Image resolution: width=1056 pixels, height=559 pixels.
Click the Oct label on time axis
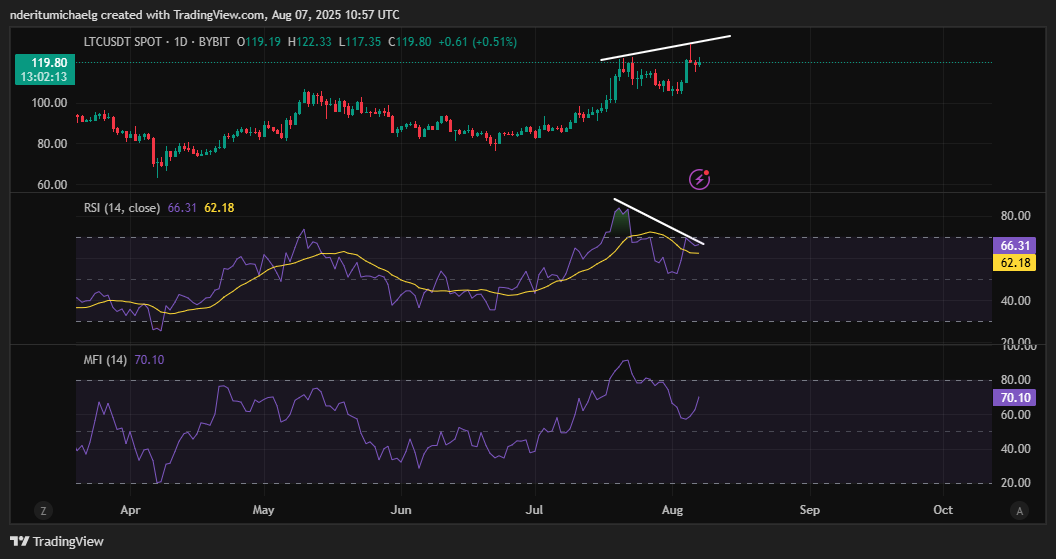(x=942, y=510)
